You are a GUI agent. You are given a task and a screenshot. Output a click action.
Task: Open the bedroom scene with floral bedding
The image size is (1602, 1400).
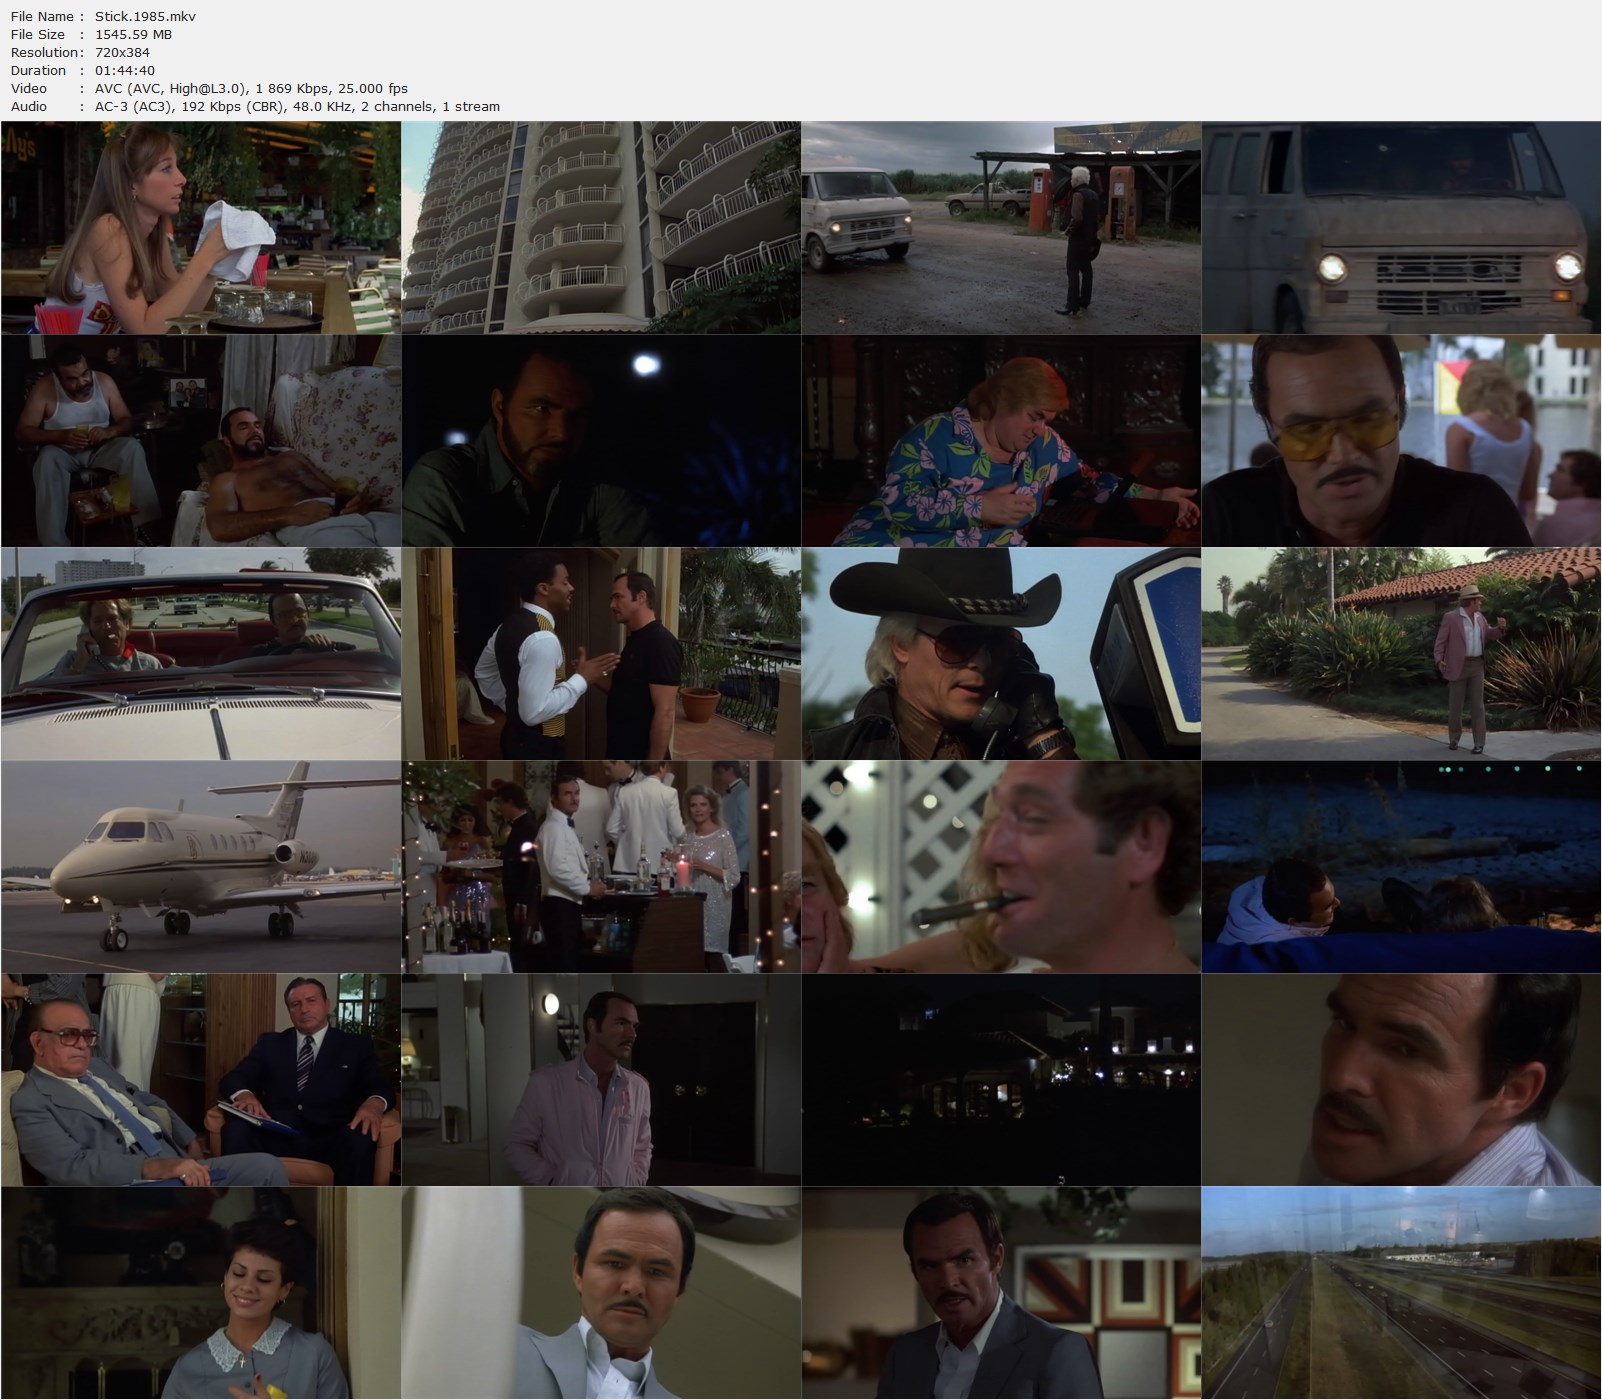pyautogui.click(x=200, y=441)
